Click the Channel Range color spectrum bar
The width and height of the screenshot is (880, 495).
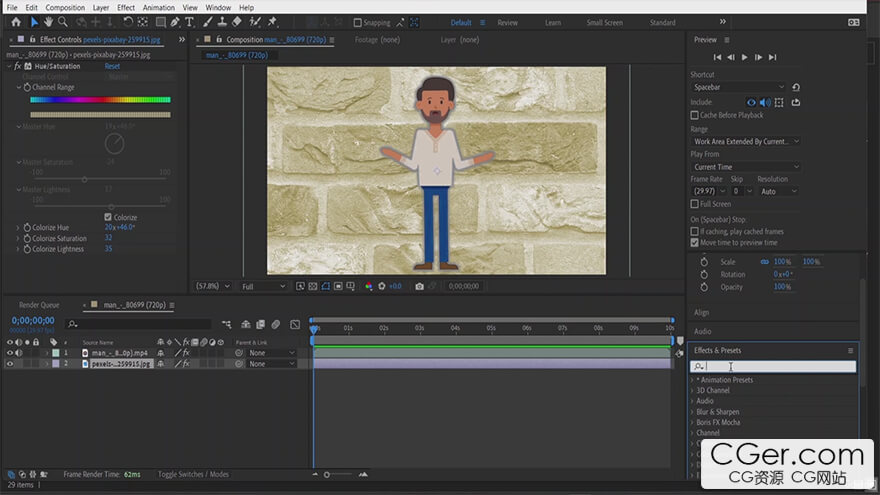(100, 100)
